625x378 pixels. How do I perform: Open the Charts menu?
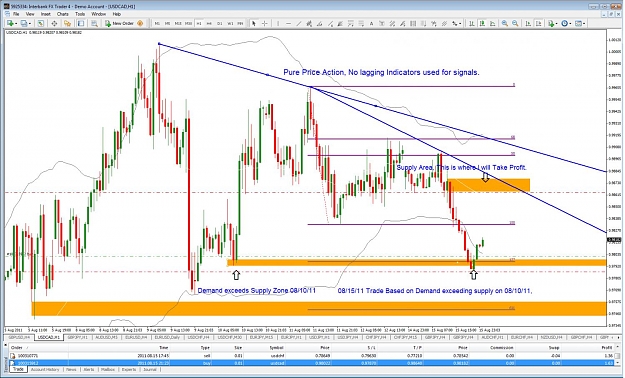click(63, 14)
